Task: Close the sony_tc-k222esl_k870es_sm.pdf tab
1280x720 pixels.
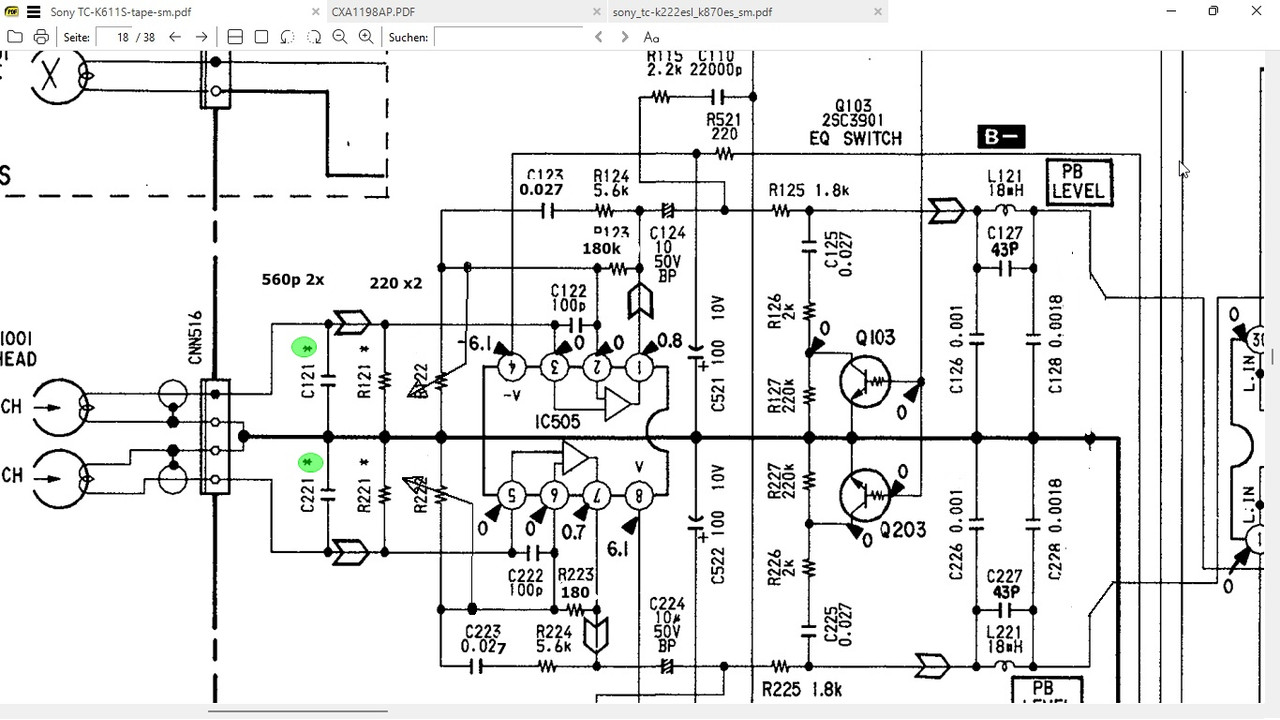Action: [x=878, y=12]
